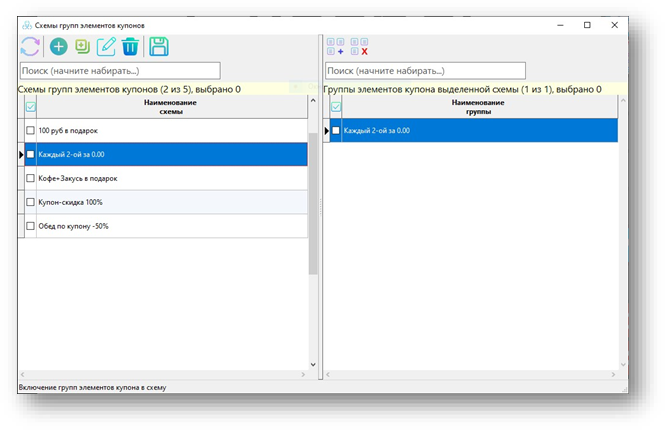Check the box next to 'Обед по купону -50%'
The image size is (665, 430).
[30, 226]
